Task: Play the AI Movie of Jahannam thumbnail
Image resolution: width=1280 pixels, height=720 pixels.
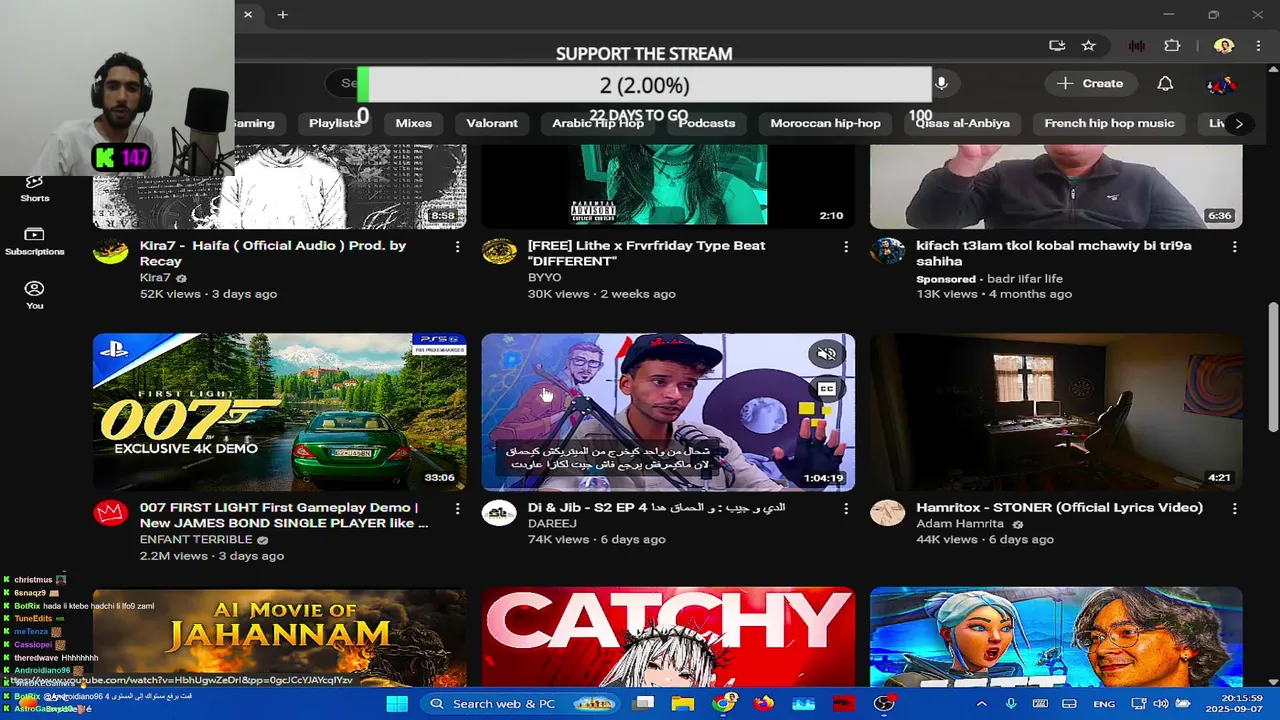Action: 279,637
